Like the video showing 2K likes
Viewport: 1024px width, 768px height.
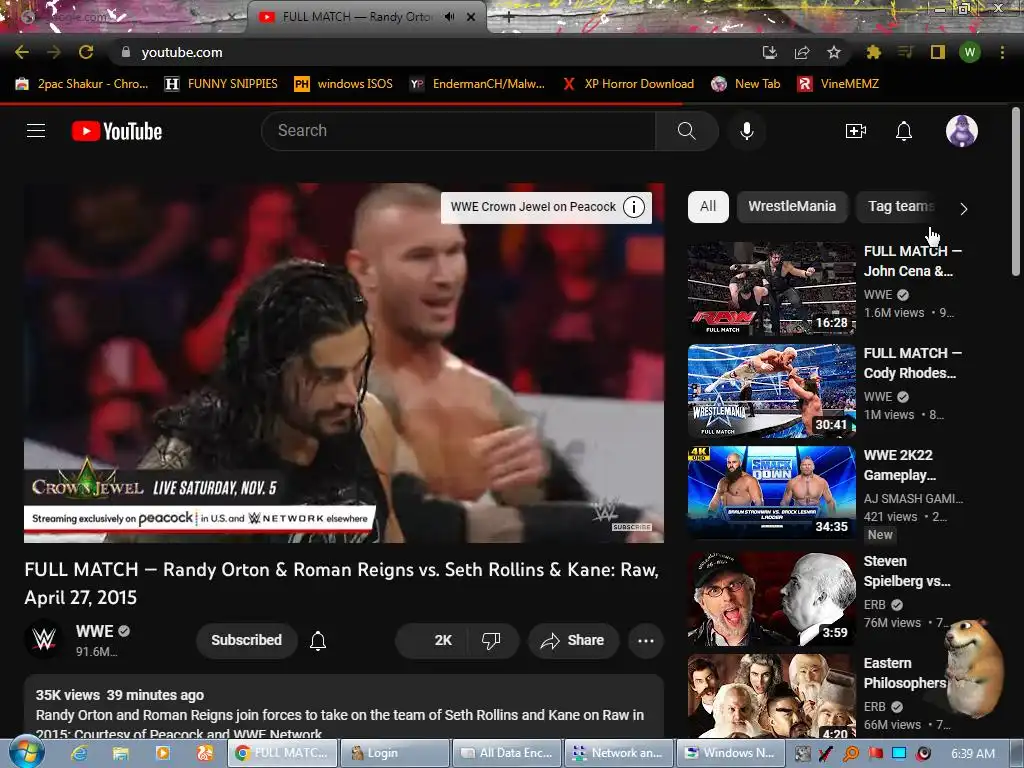432,641
